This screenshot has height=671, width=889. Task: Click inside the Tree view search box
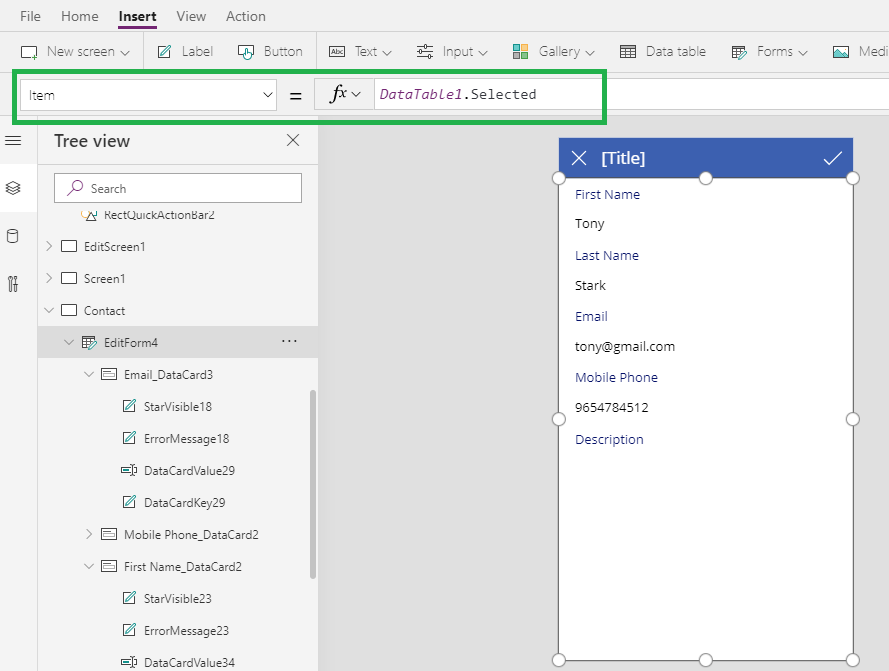click(177, 188)
